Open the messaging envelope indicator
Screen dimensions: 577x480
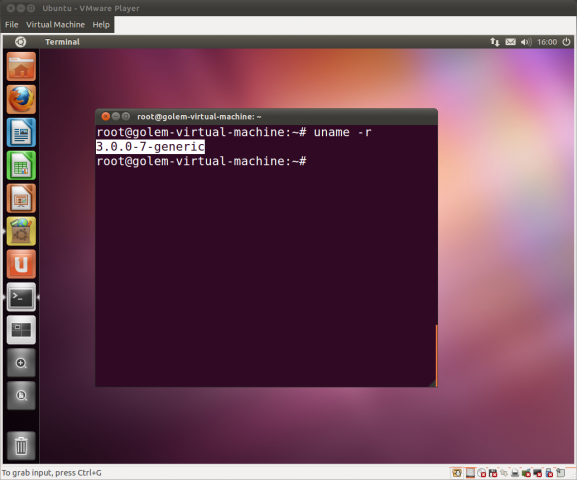[510, 42]
